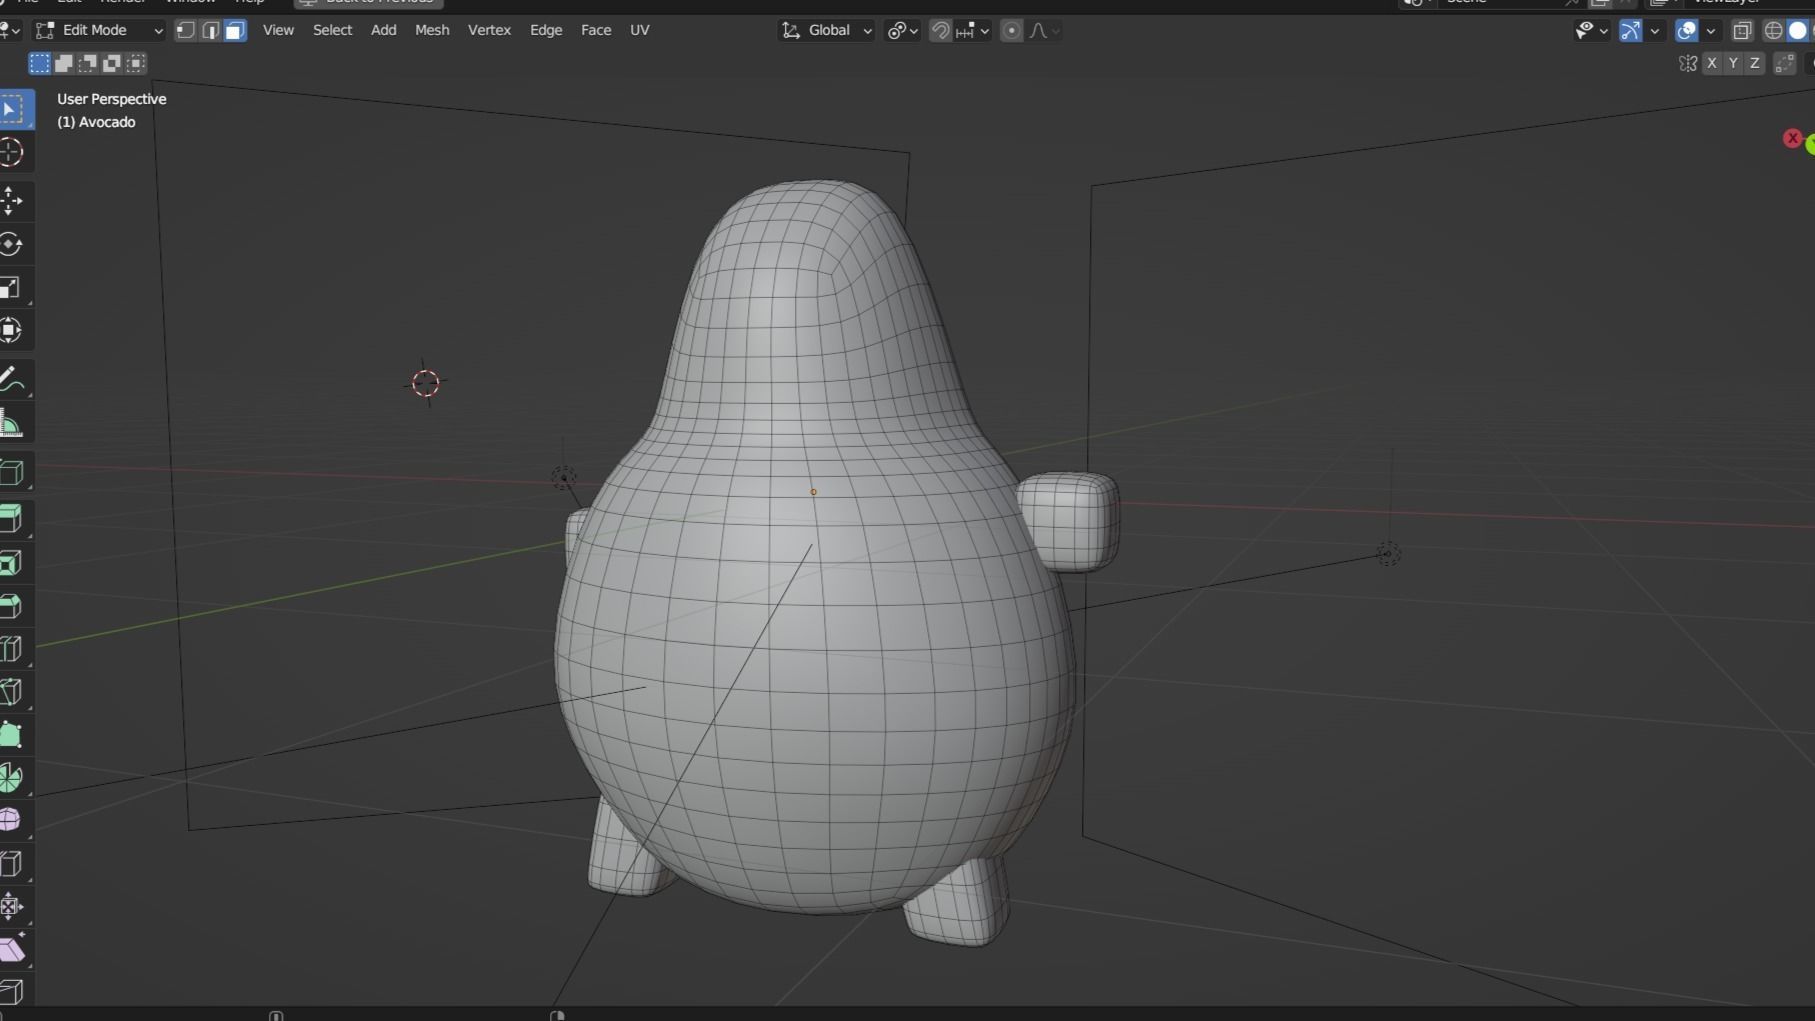Set selection mode to invert

112,63
